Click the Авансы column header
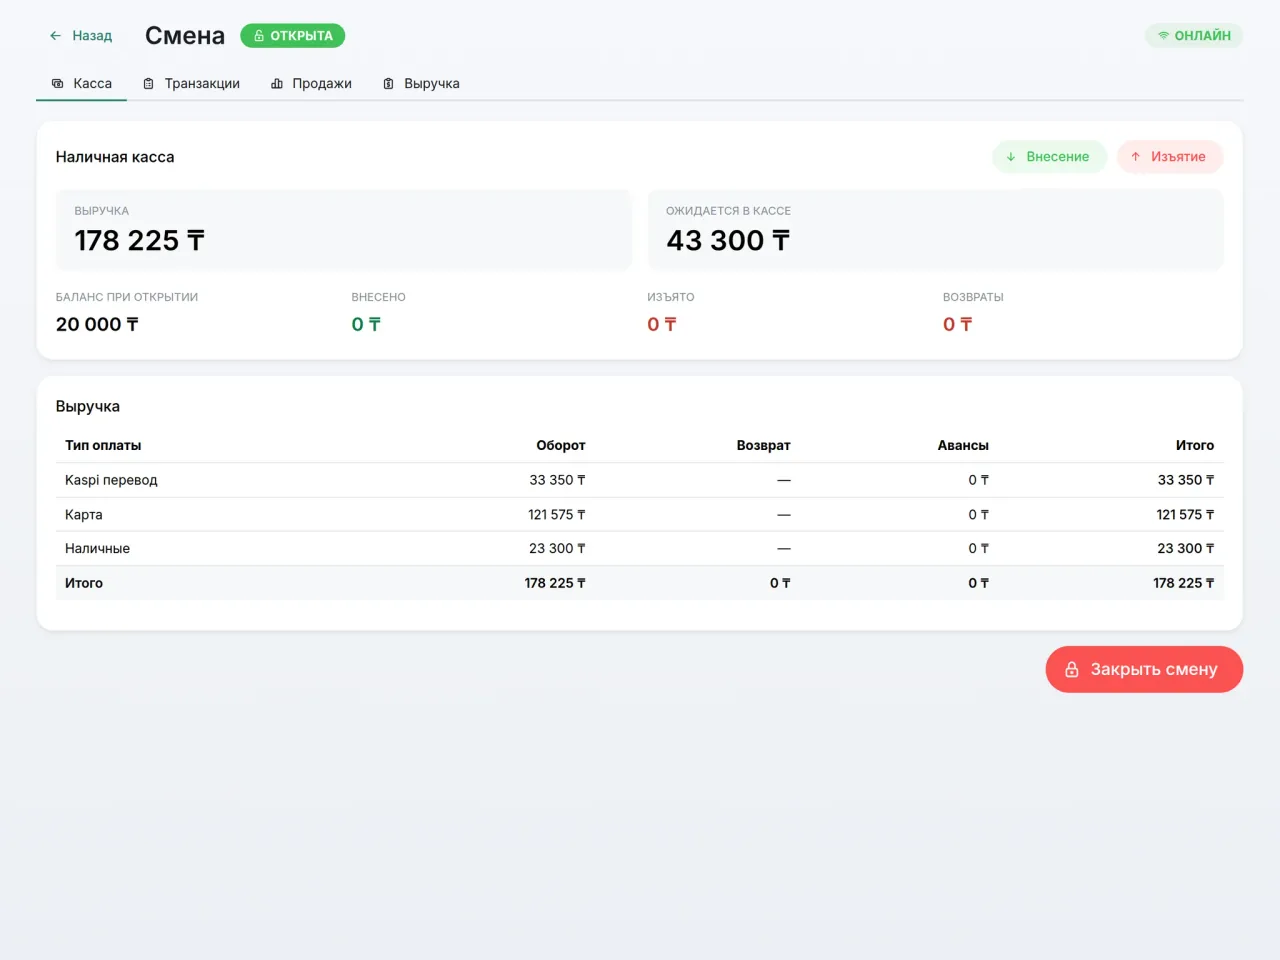Image resolution: width=1280 pixels, height=960 pixels. click(963, 445)
